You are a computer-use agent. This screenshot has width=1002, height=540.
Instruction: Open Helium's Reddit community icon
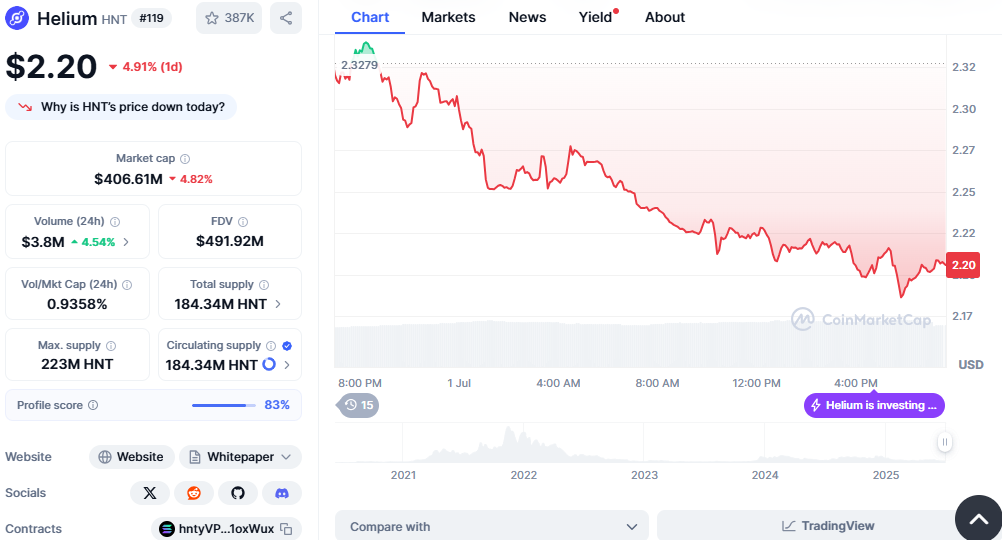point(194,493)
